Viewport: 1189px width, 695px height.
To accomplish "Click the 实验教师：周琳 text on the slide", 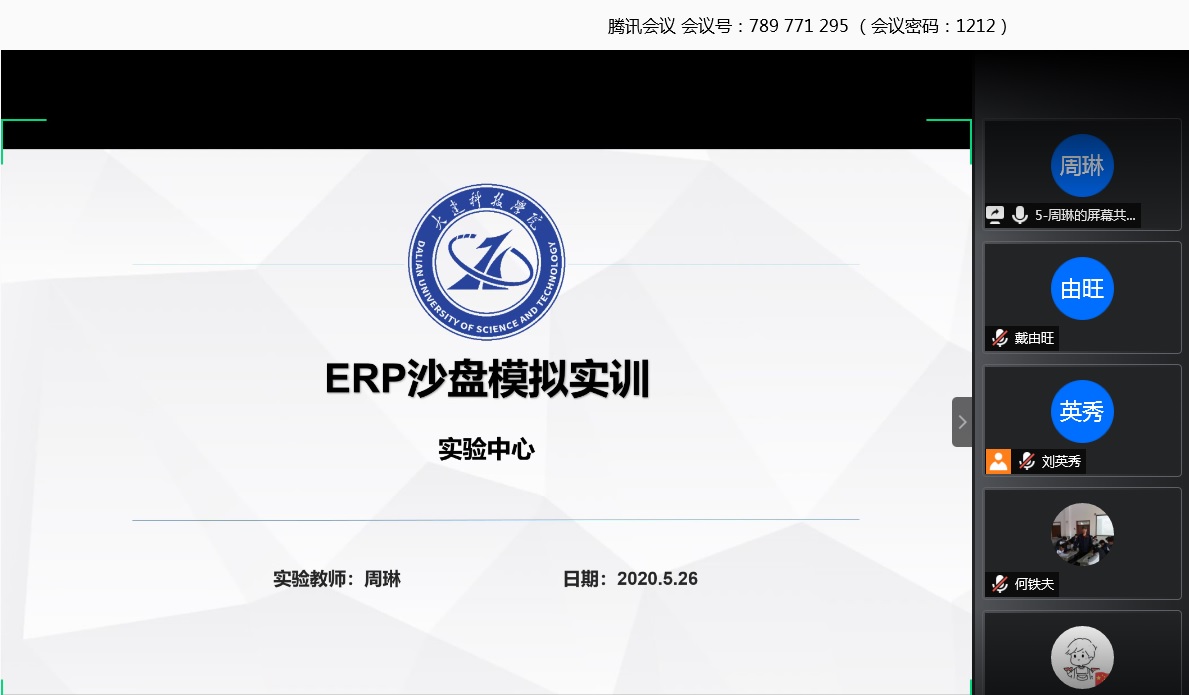I will (337, 579).
